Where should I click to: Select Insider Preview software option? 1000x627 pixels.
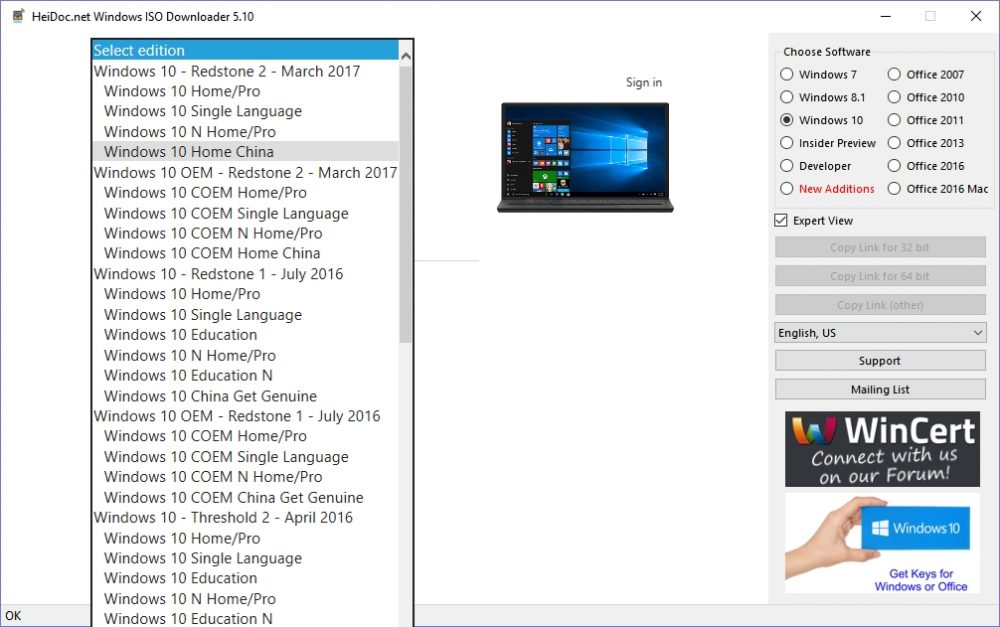[x=787, y=143]
